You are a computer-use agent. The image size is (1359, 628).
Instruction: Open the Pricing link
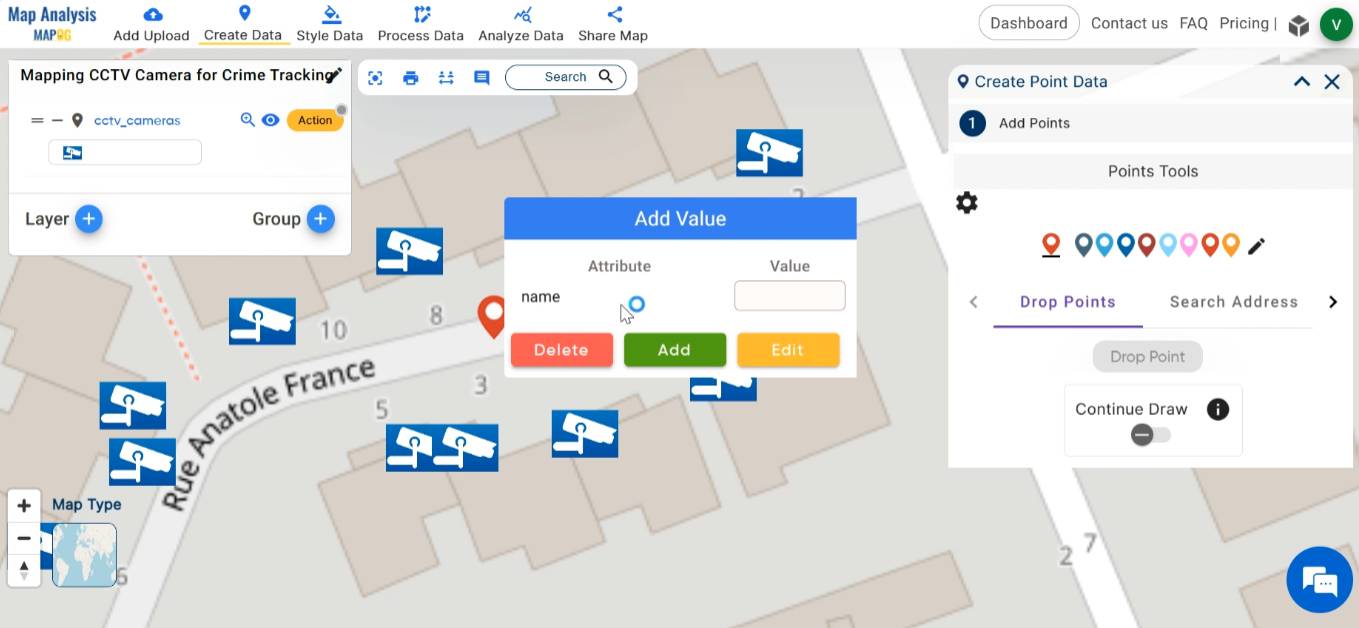click(x=1244, y=23)
